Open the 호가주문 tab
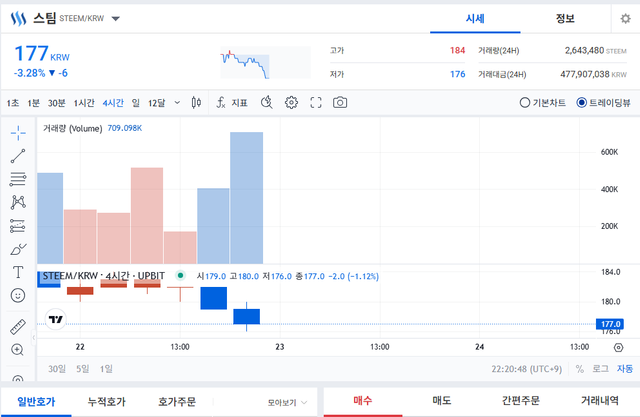This screenshot has height=417, width=640. pos(177,401)
